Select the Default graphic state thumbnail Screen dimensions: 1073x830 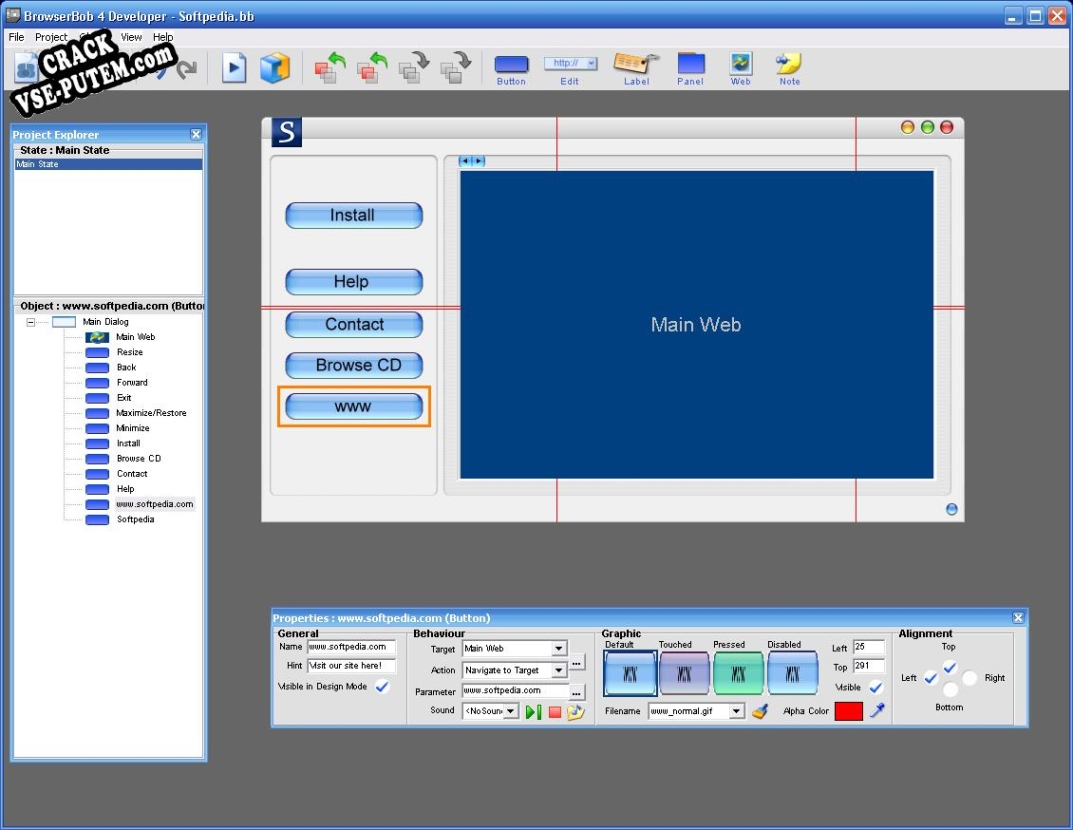tap(630, 673)
